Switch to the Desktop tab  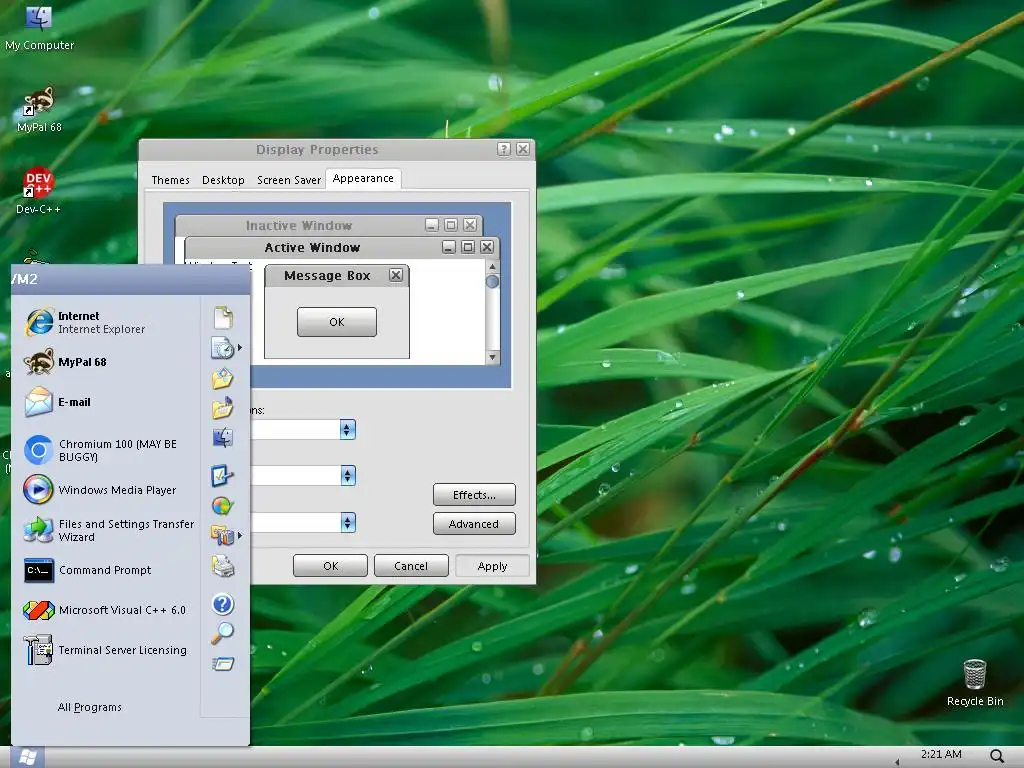[223, 180]
